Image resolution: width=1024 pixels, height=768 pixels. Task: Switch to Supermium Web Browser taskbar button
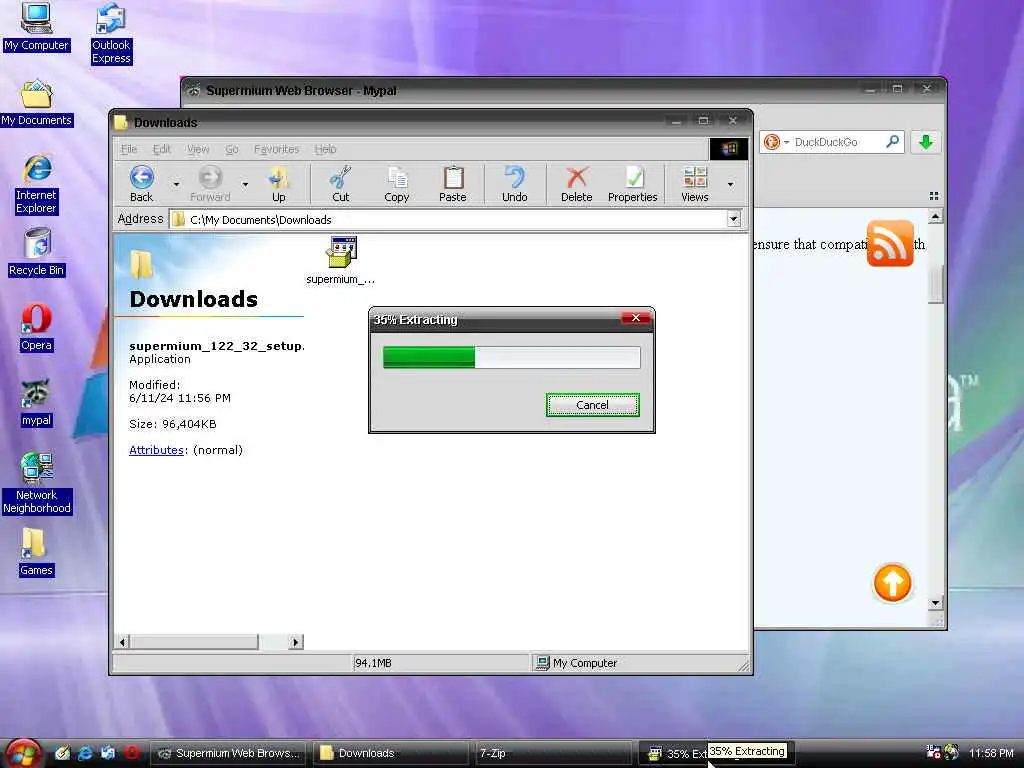[228, 753]
